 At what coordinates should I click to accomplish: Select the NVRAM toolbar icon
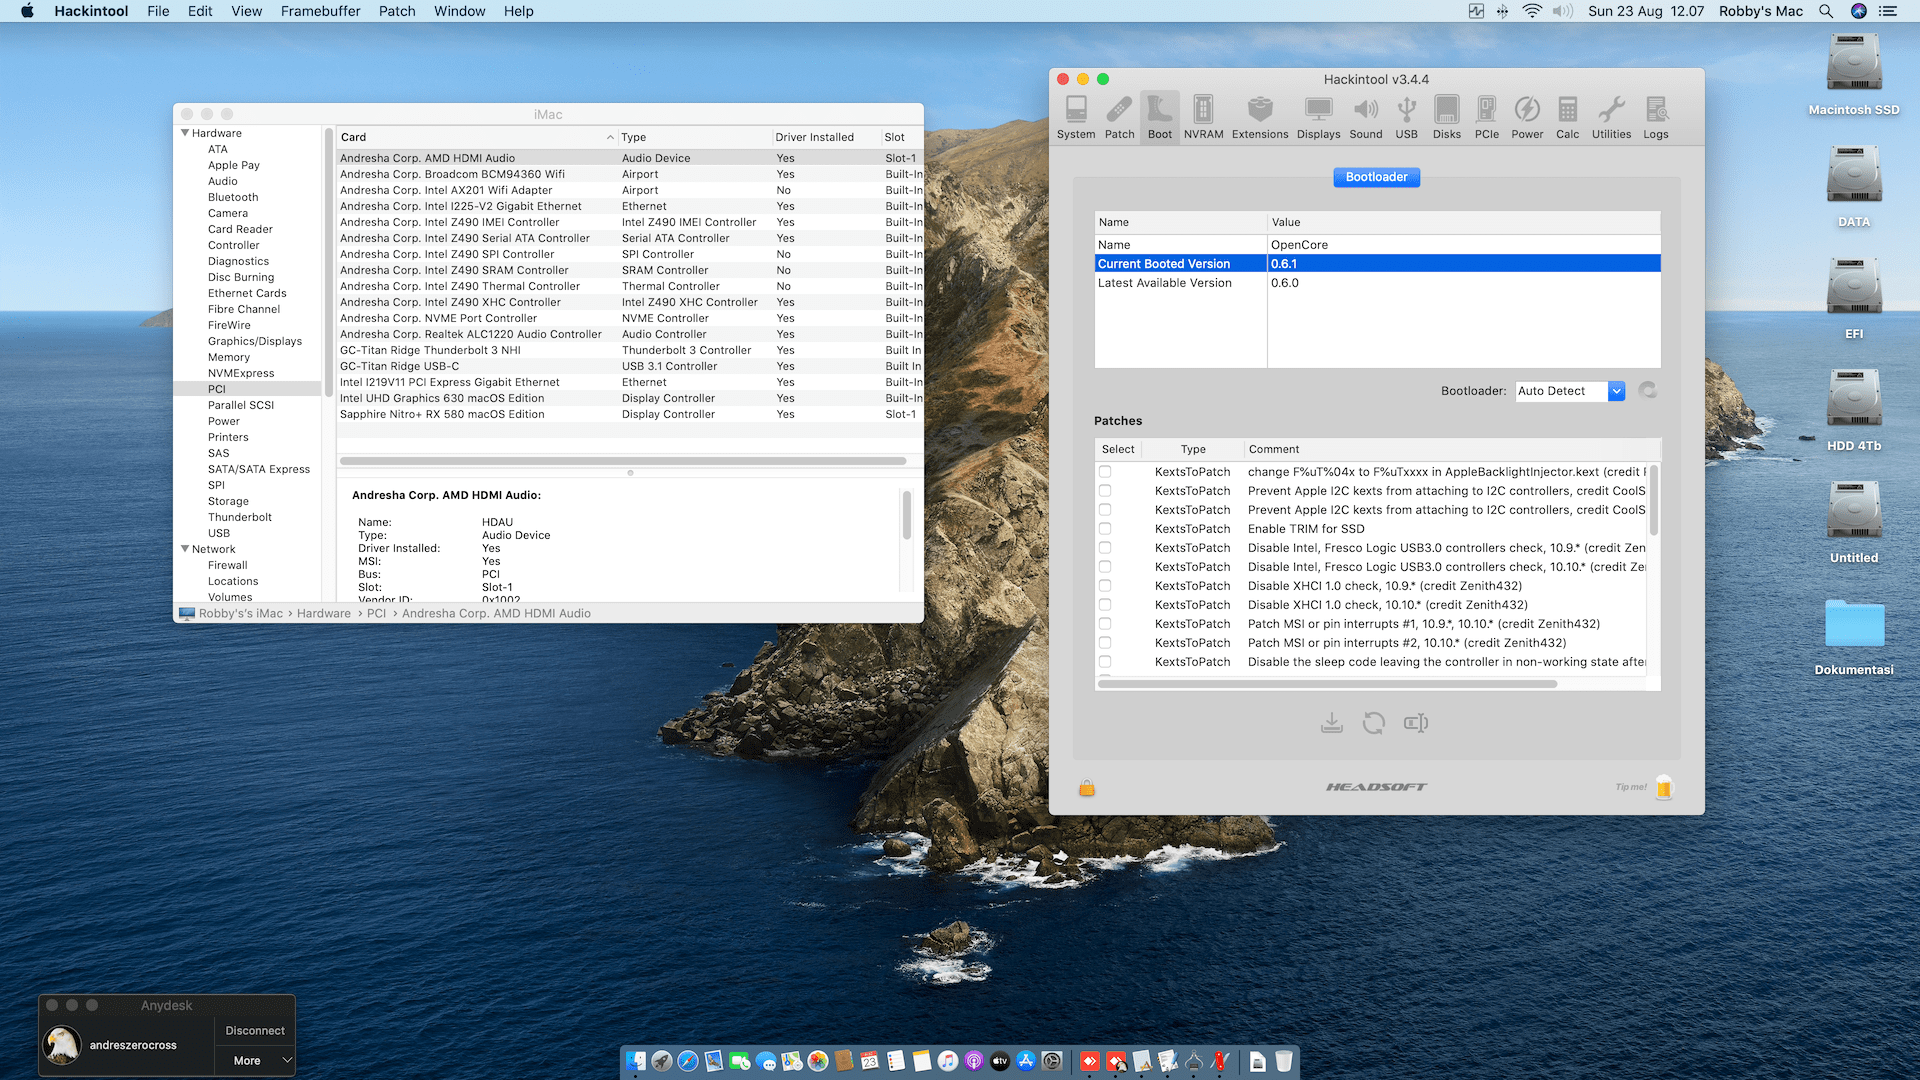tap(1204, 118)
